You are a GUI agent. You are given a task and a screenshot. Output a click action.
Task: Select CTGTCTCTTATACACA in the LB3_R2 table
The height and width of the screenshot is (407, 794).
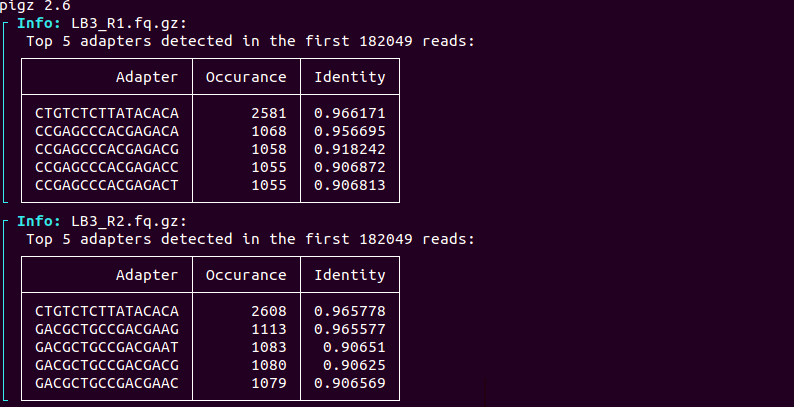107,311
